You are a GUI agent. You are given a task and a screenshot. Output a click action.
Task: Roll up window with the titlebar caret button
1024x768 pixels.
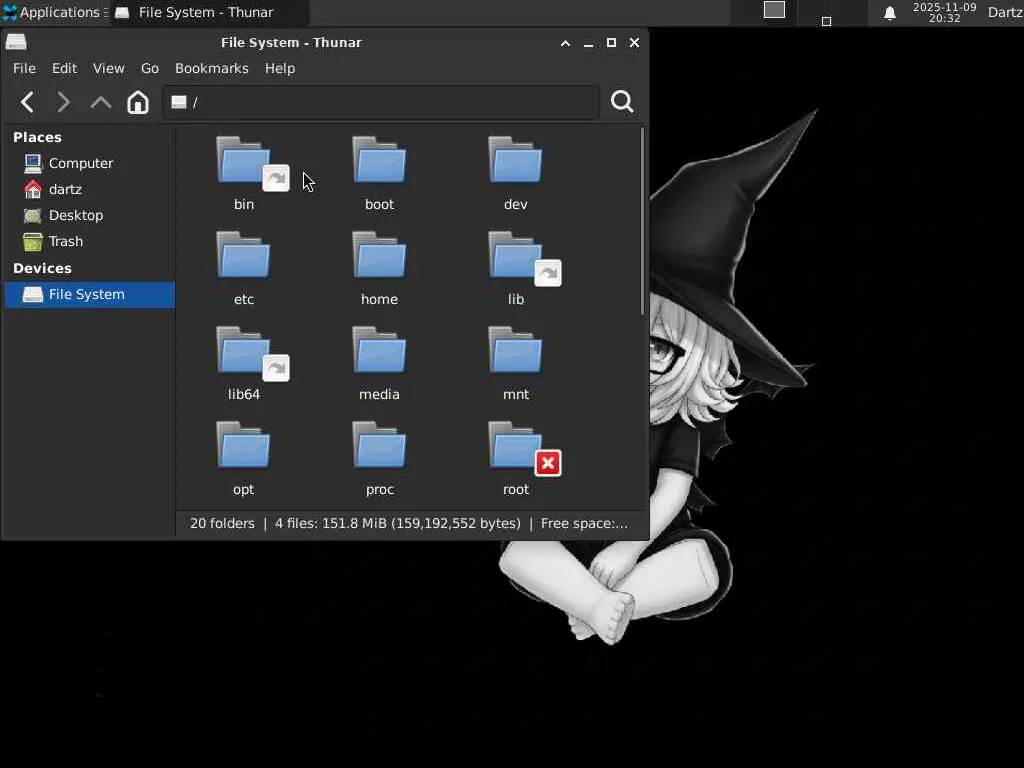(566, 43)
